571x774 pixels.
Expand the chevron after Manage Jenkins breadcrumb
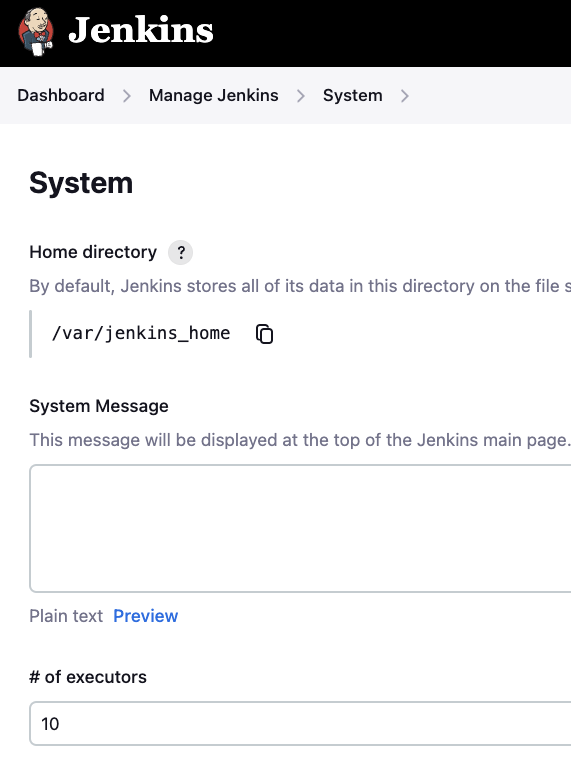(301, 96)
